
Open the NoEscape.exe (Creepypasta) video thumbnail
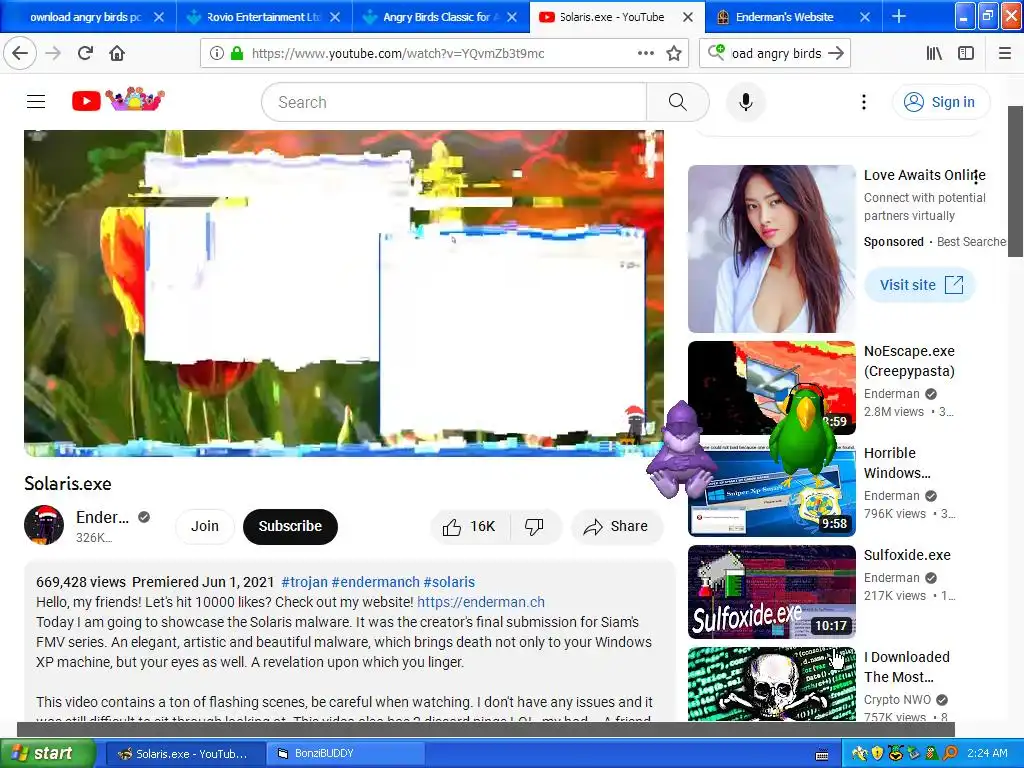click(x=771, y=388)
